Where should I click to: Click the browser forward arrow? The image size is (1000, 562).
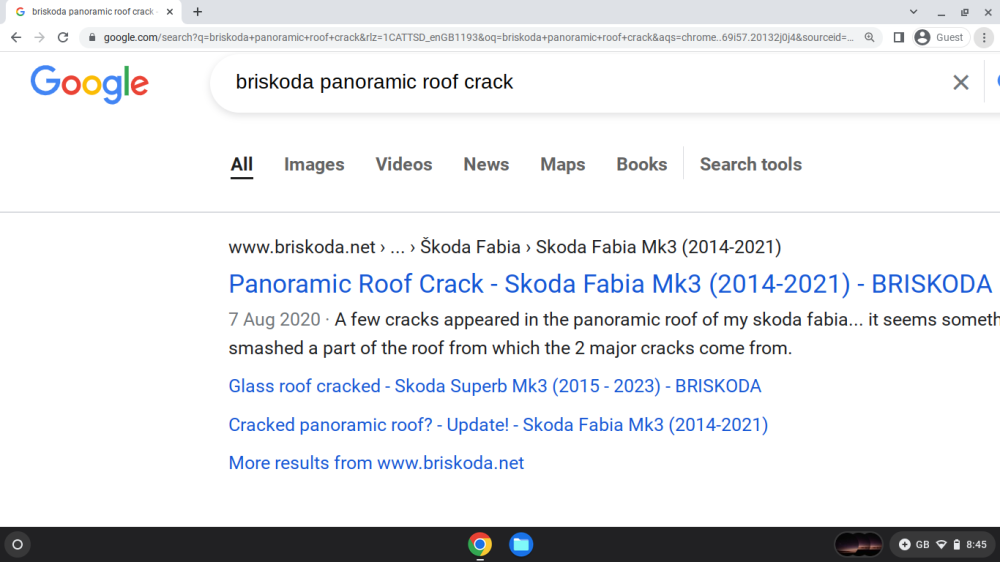[40, 38]
